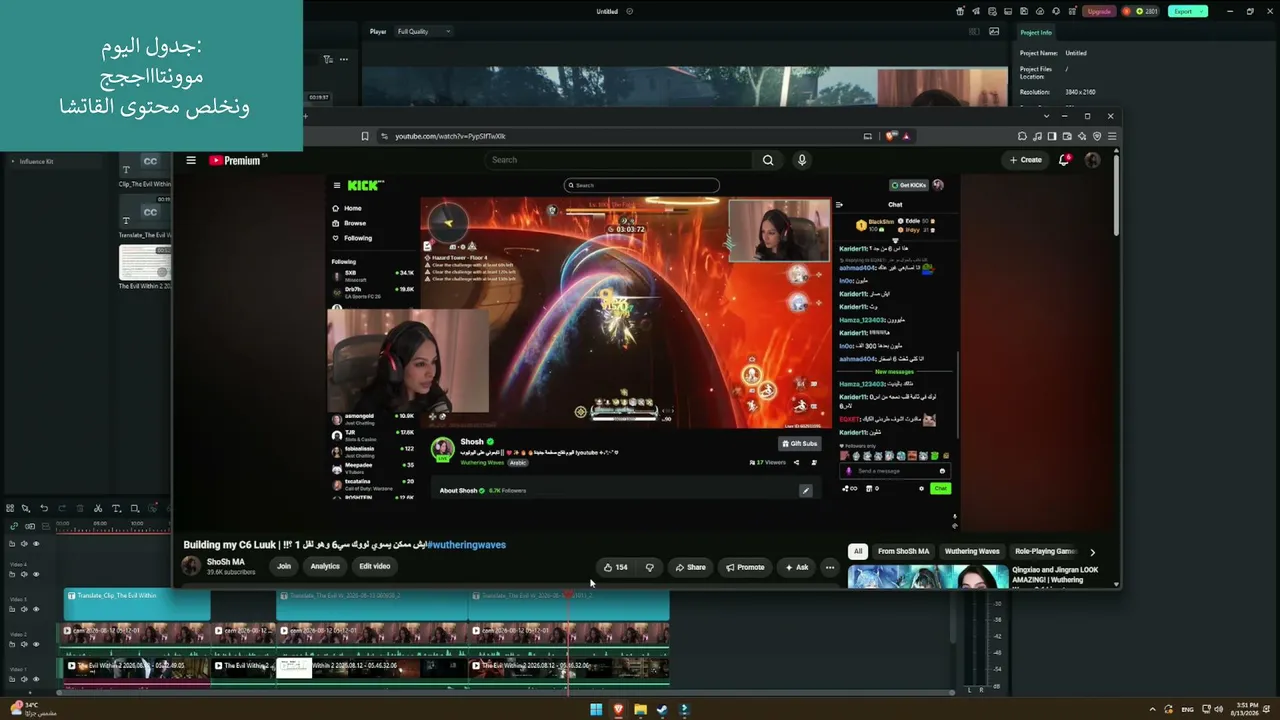
Task: Open the YouTube account avatar menu
Action: [x=1092, y=160]
